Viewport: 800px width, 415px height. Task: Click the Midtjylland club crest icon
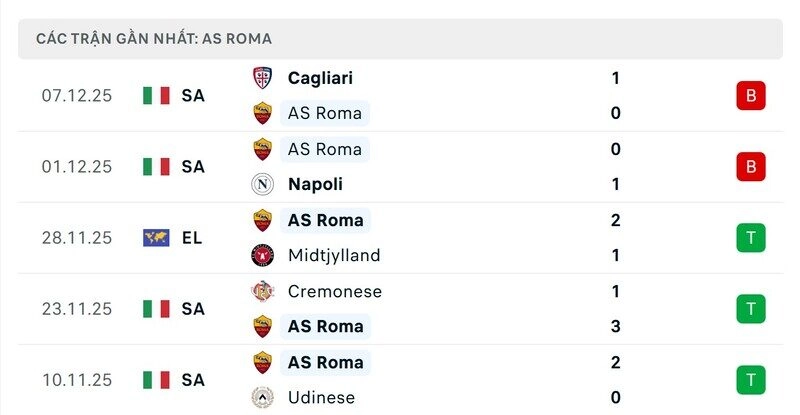click(x=263, y=255)
